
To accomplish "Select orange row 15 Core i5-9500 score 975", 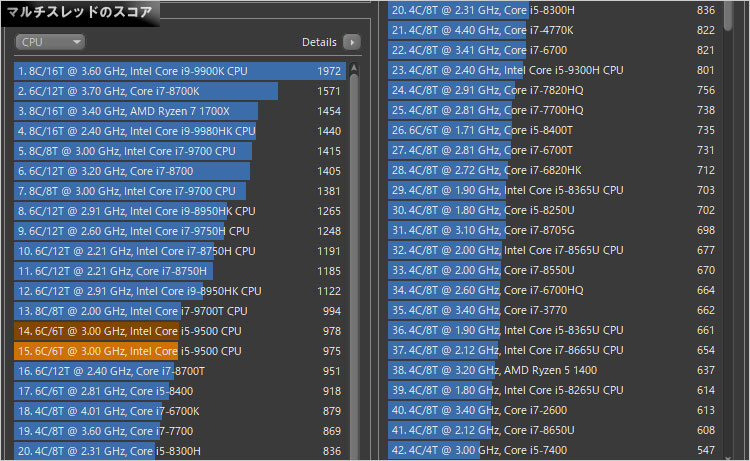I will tap(180, 351).
